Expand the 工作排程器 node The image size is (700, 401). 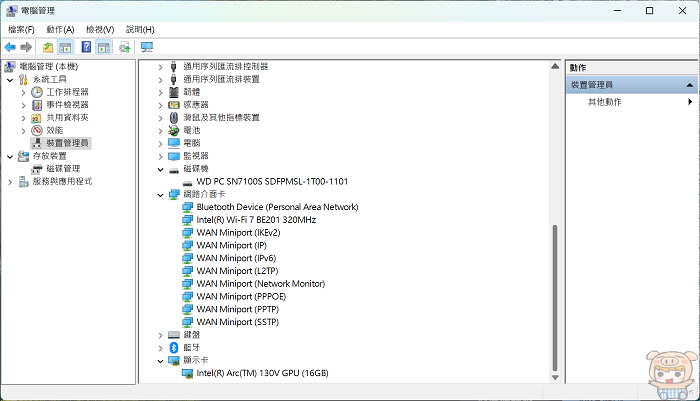coord(24,92)
